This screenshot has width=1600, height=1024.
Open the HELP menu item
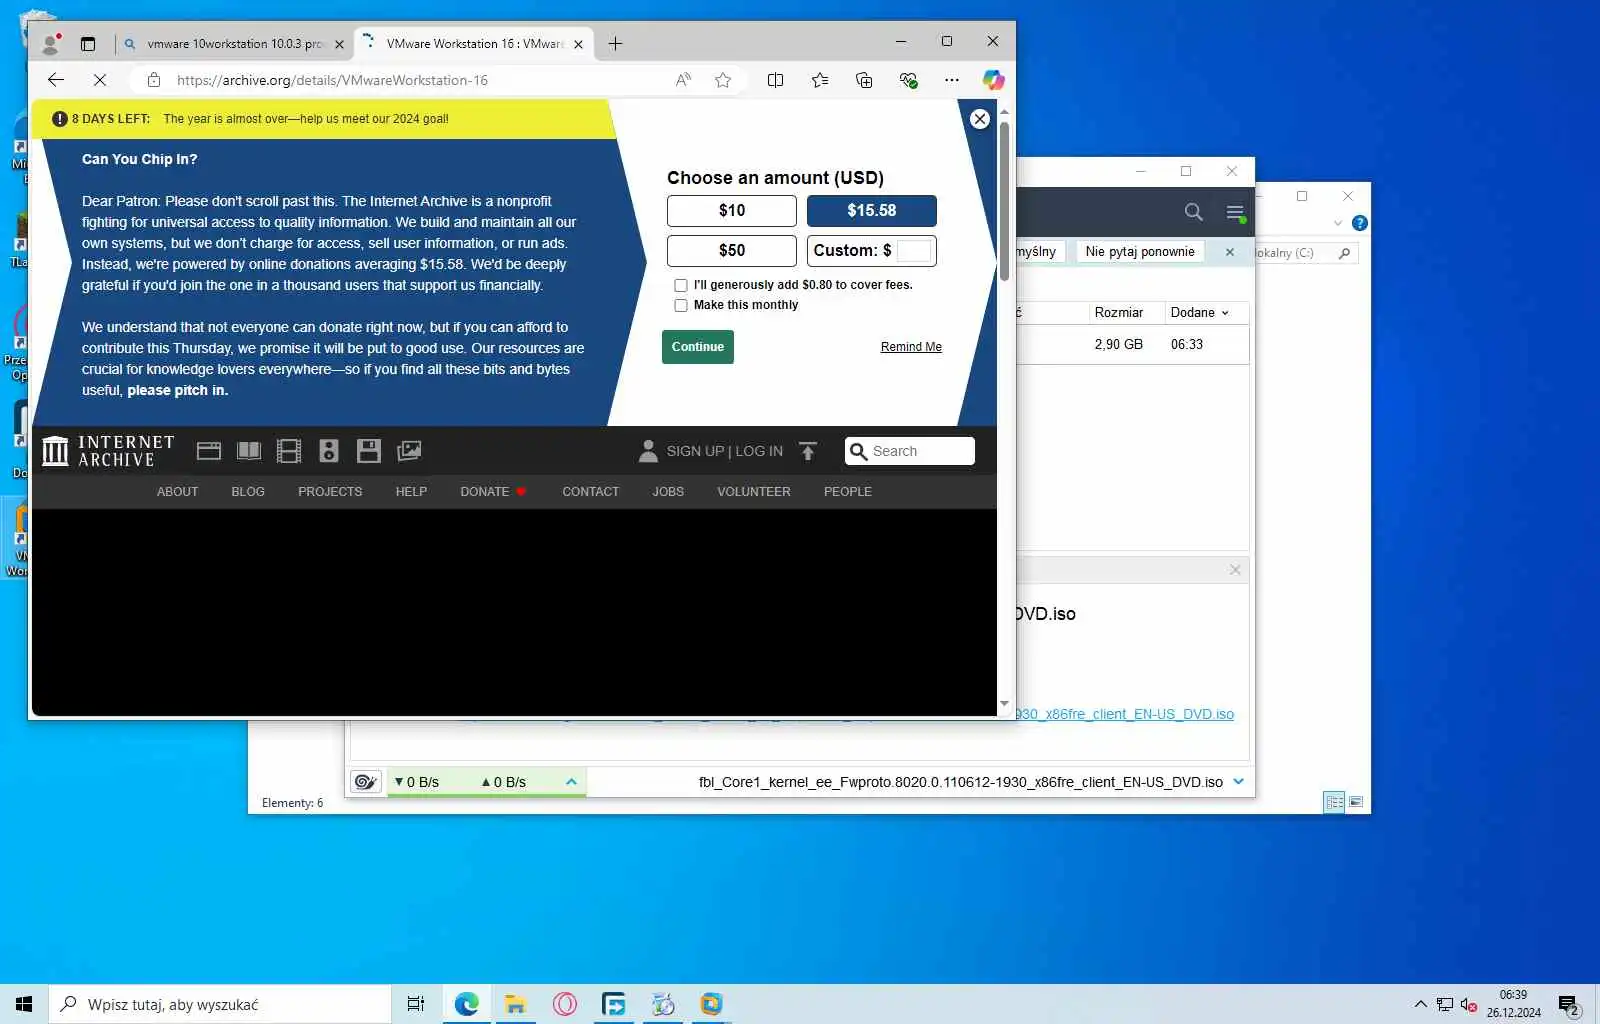[x=411, y=492]
